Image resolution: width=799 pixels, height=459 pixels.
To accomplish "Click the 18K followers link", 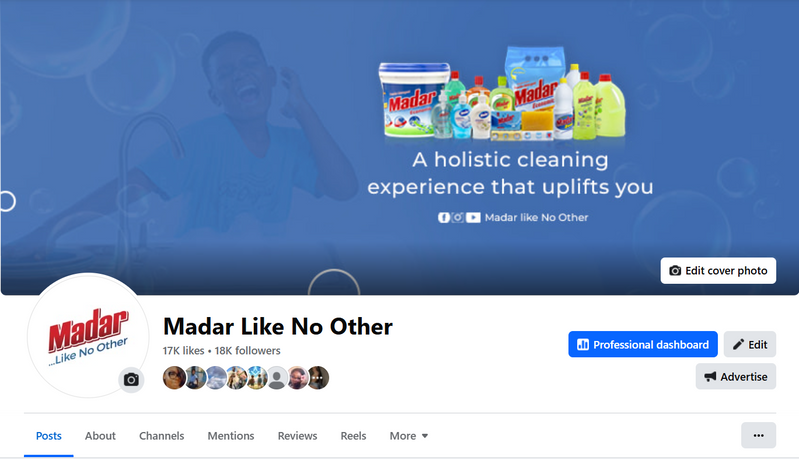I will [x=247, y=350].
